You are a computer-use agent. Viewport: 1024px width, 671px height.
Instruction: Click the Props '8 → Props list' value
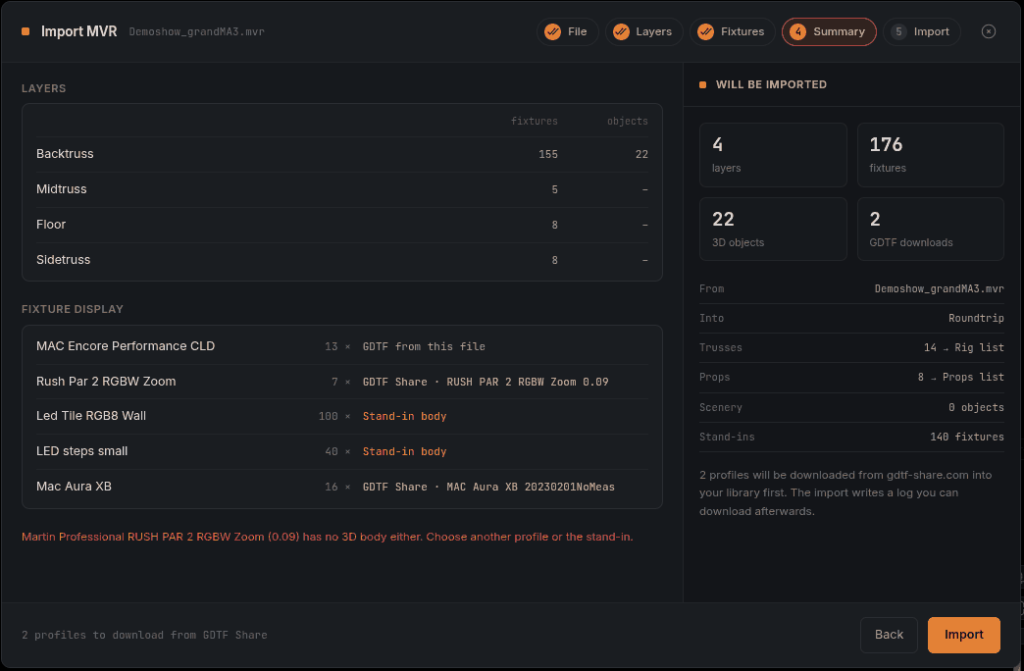(961, 377)
